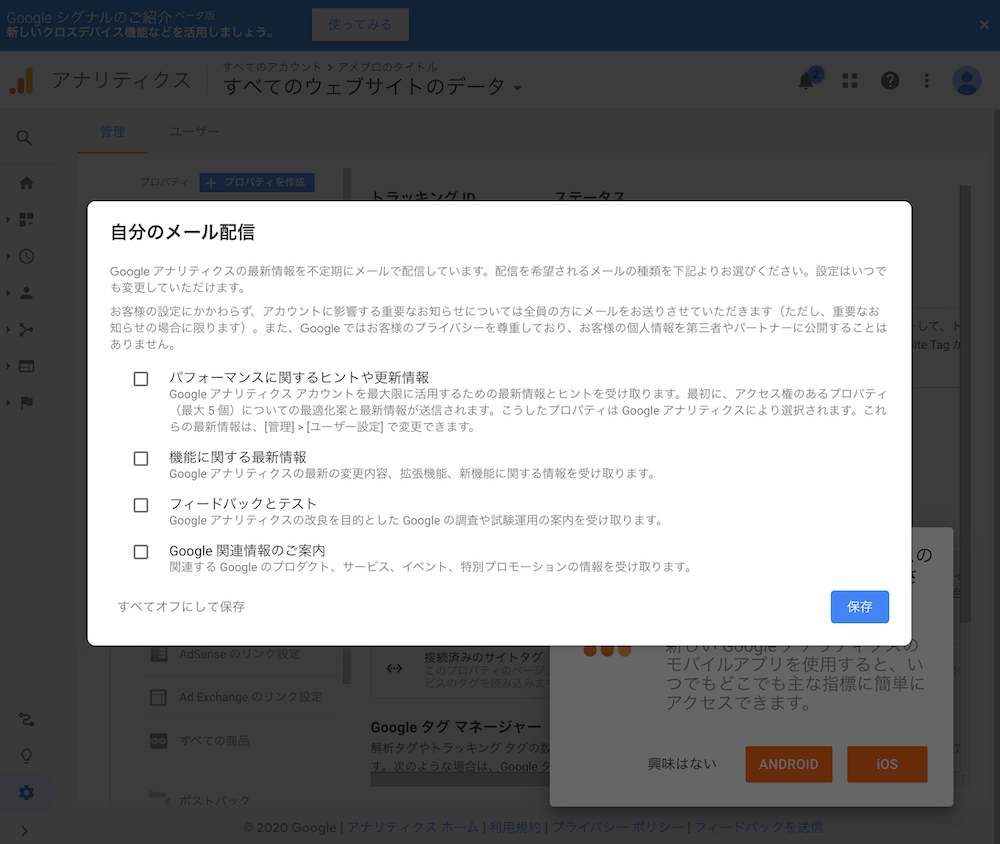Open the Discover lightbulb icon
Screen dimensions: 1000x844
pos(26,756)
